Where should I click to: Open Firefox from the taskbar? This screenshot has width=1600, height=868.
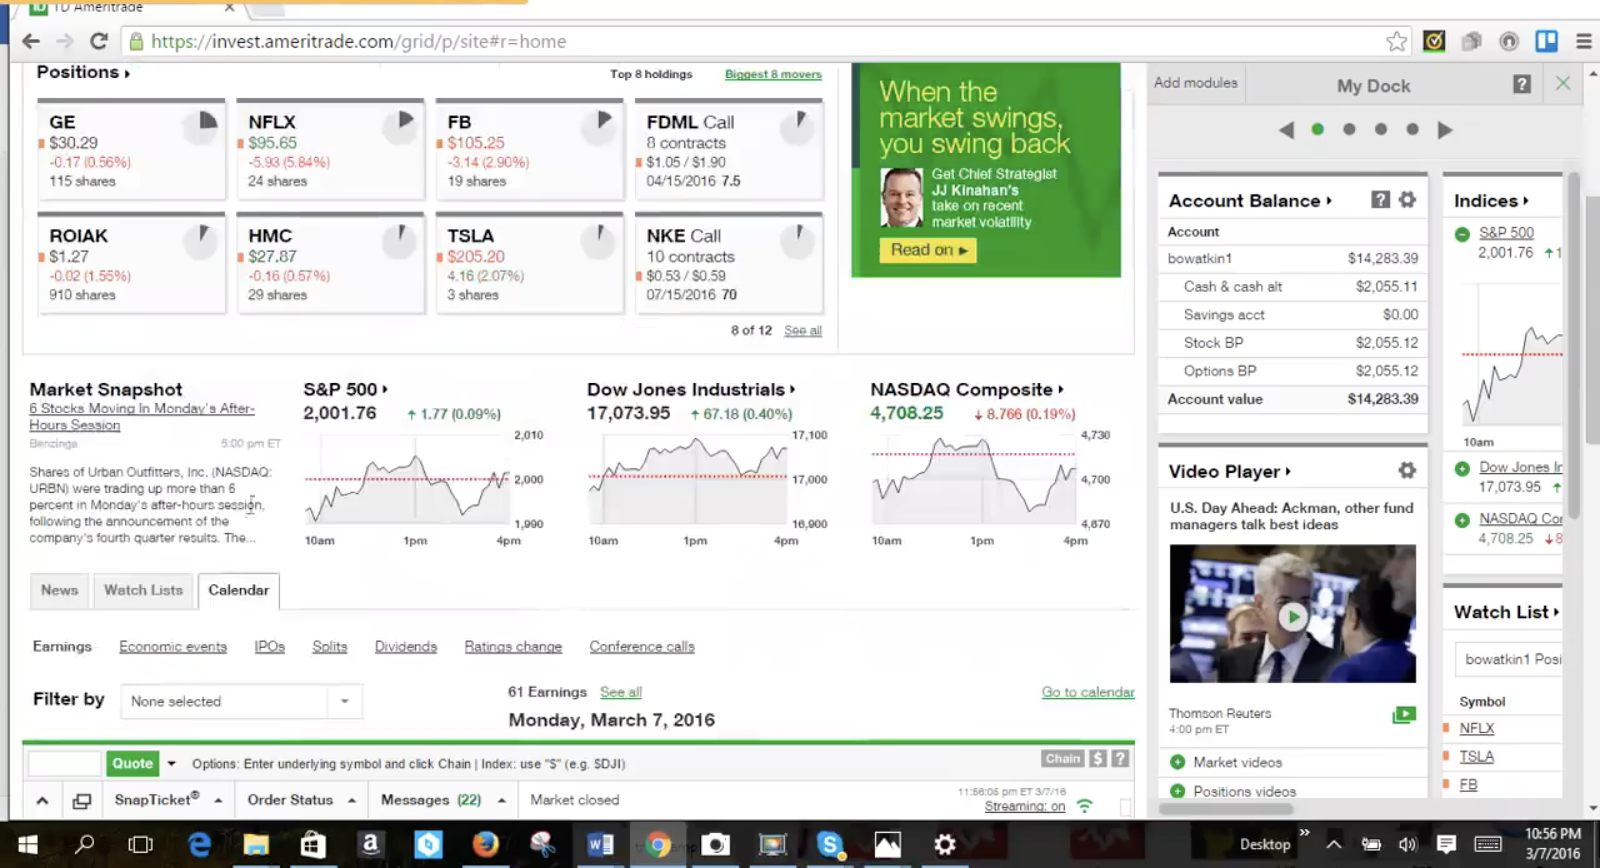click(486, 845)
